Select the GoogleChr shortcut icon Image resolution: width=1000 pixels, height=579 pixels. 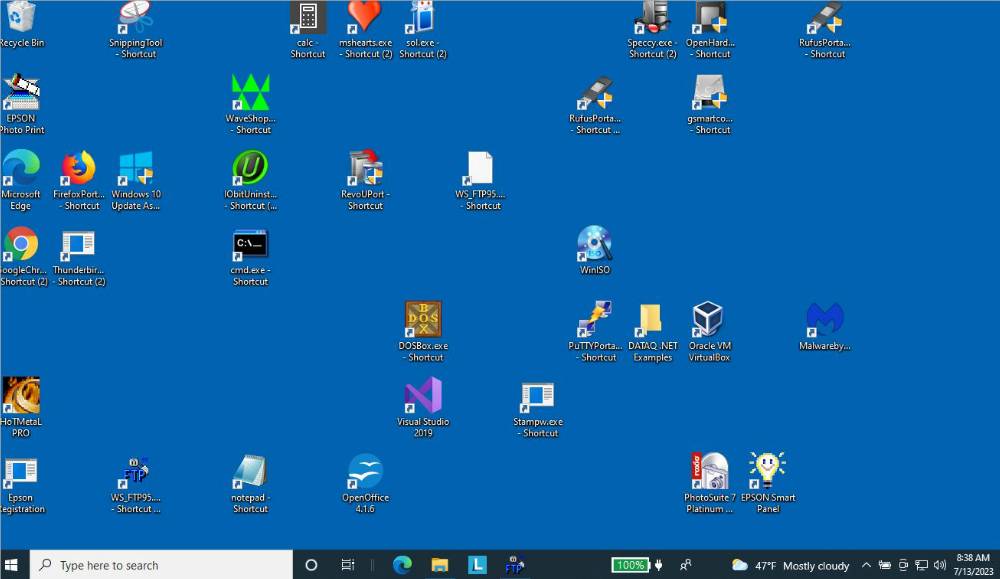[x=23, y=256]
